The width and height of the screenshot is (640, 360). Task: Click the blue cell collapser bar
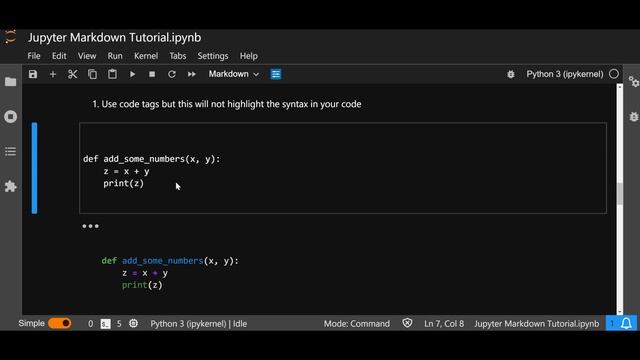[x=34, y=168]
